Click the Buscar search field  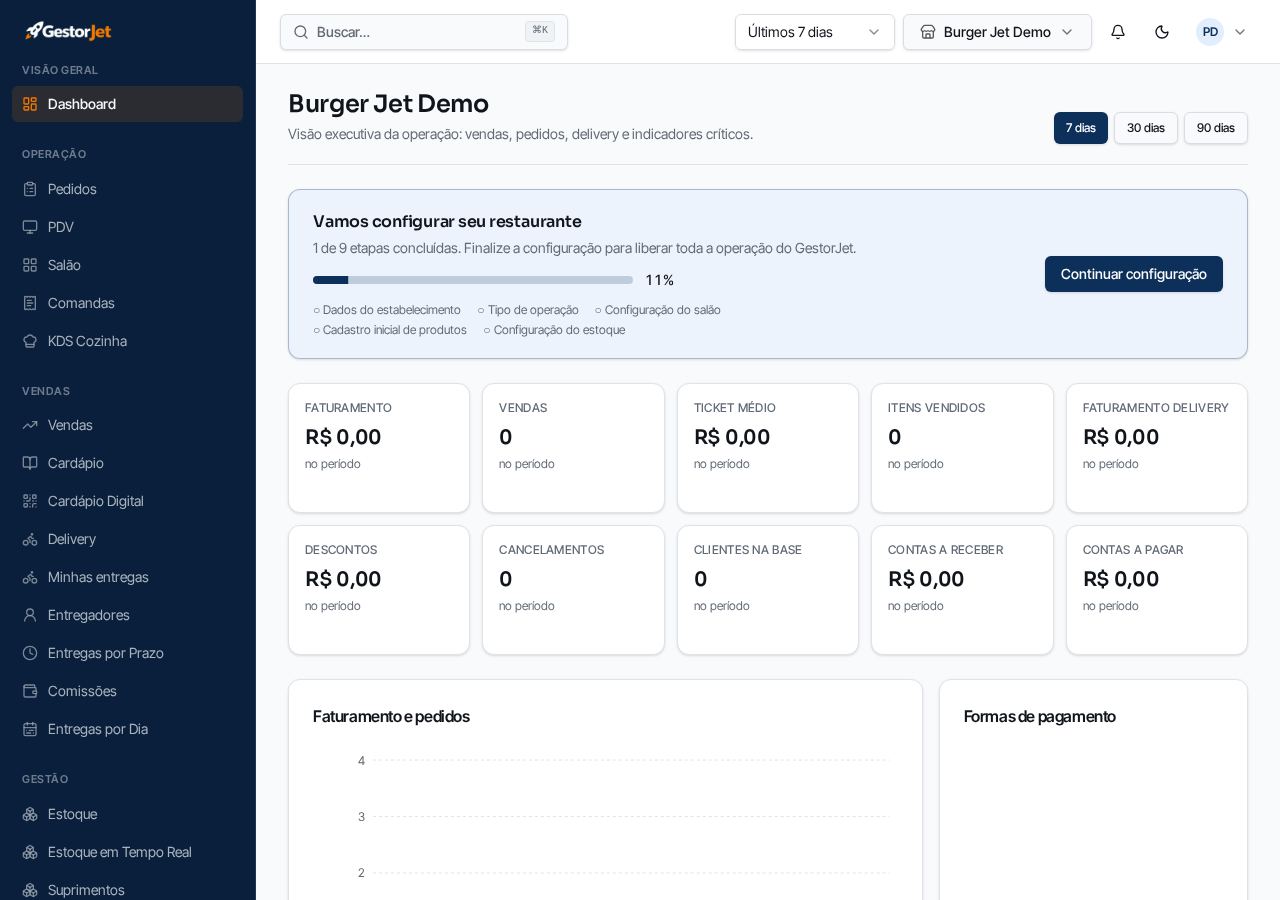(x=424, y=32)
